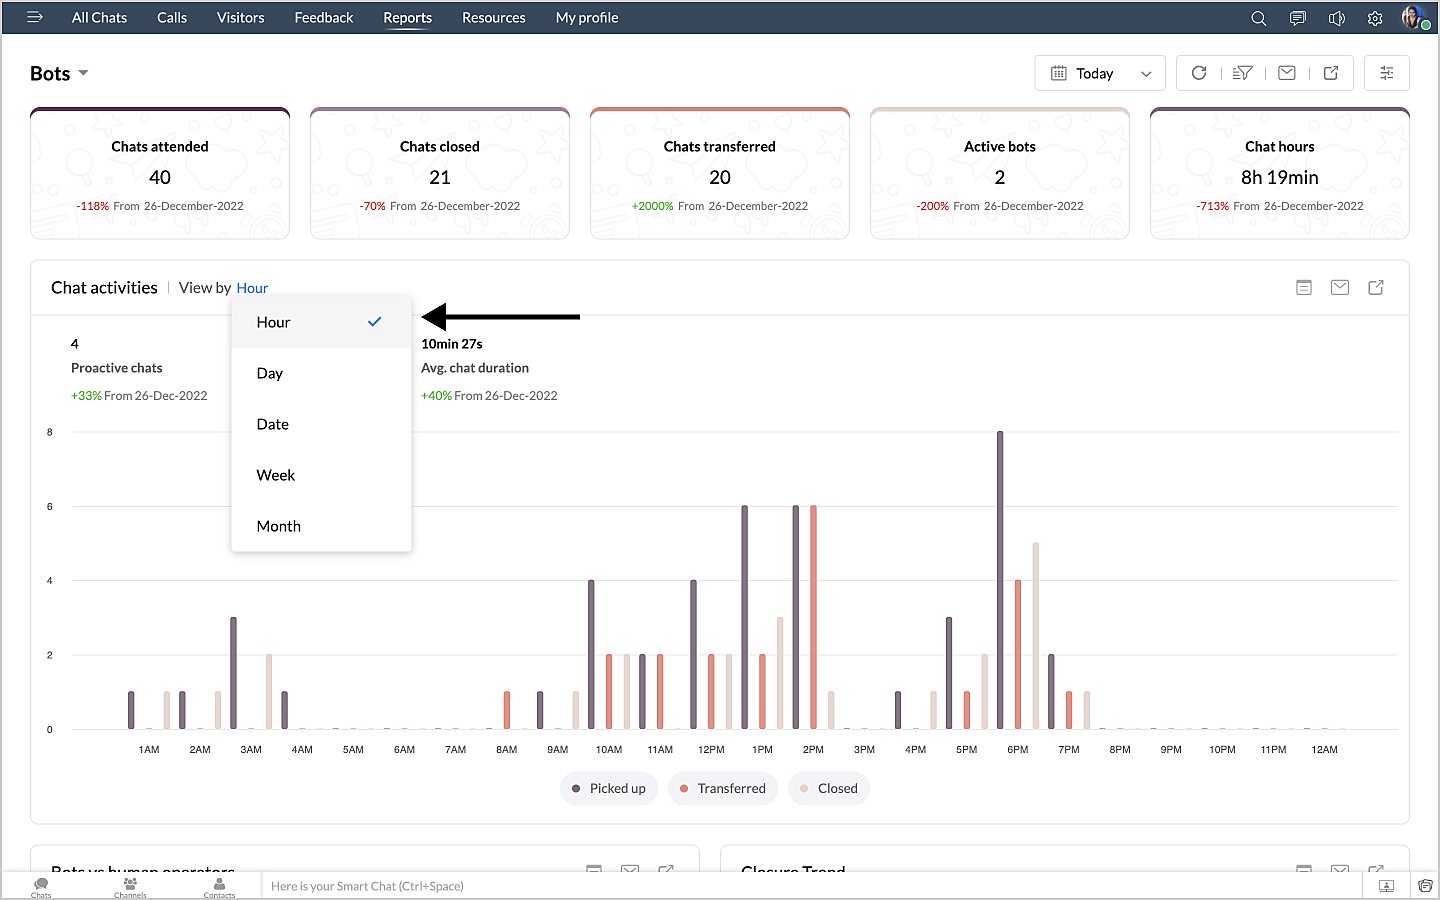Toggle the Closed legend series
The width and height of the screenshot is (1440, 900).
(x=828, y=789)
